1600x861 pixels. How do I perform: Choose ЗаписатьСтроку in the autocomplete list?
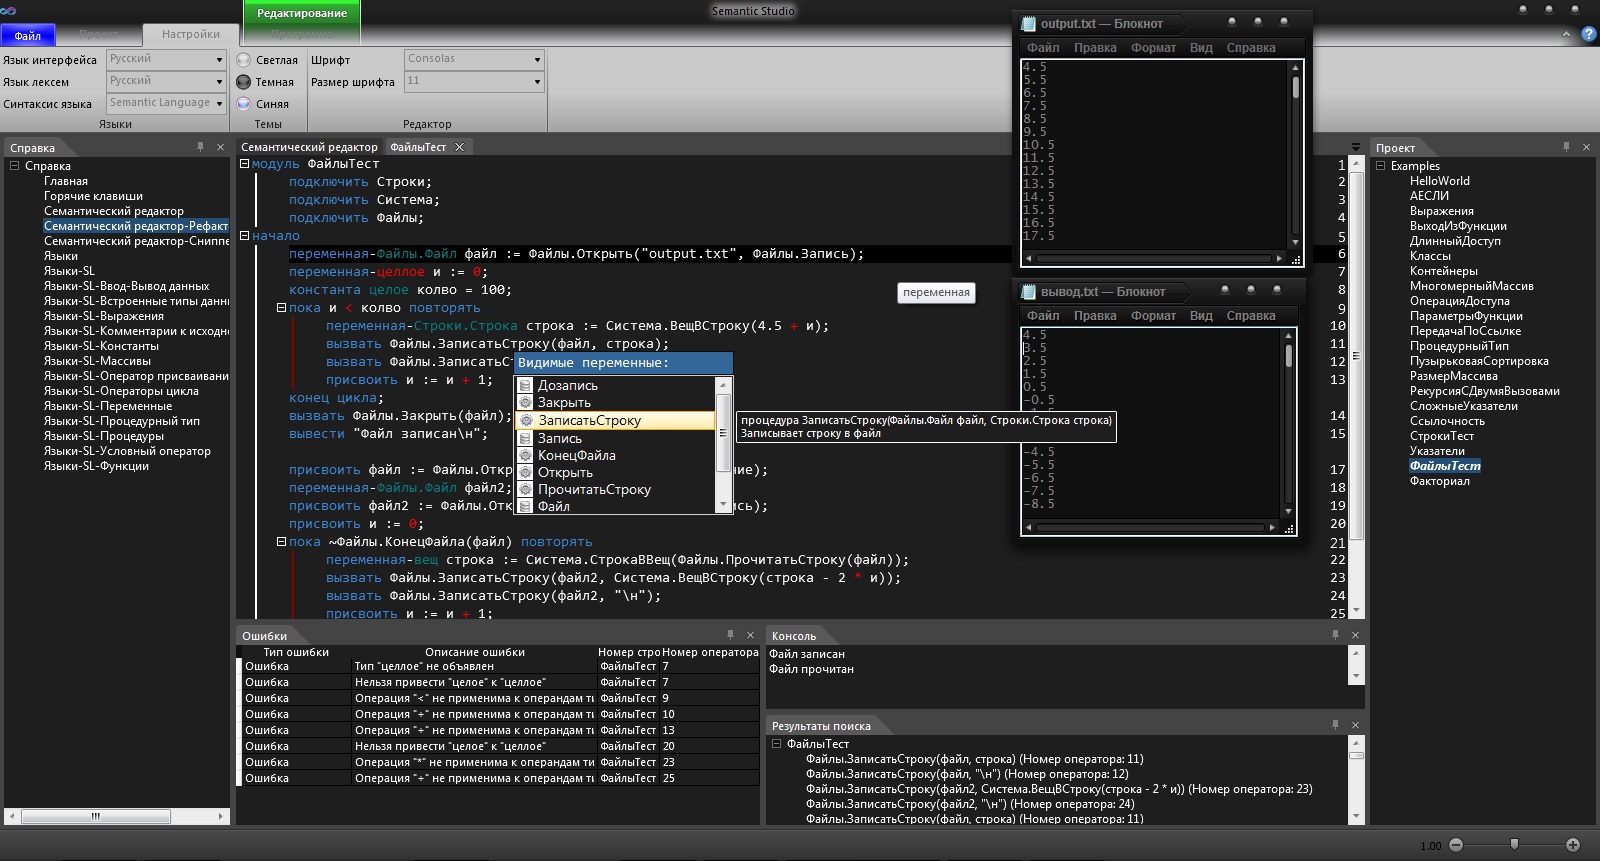[x=589, y=421]
